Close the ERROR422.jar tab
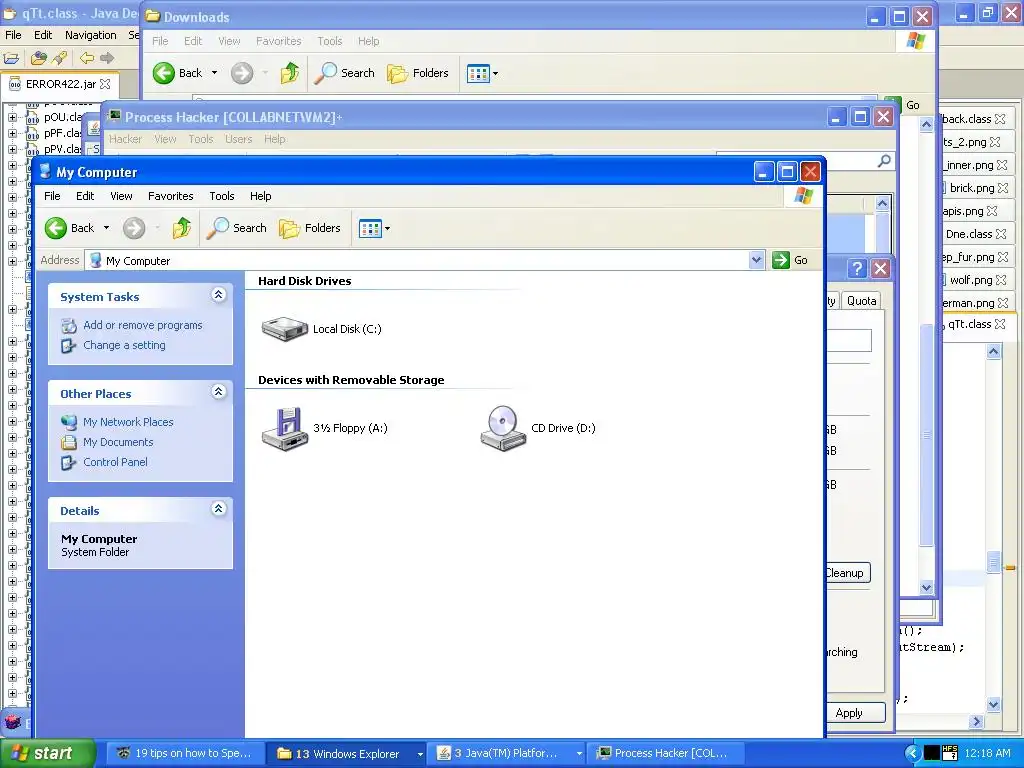Image resolution: width=1024 pixels, height=768 pixels. click(105, 84)
